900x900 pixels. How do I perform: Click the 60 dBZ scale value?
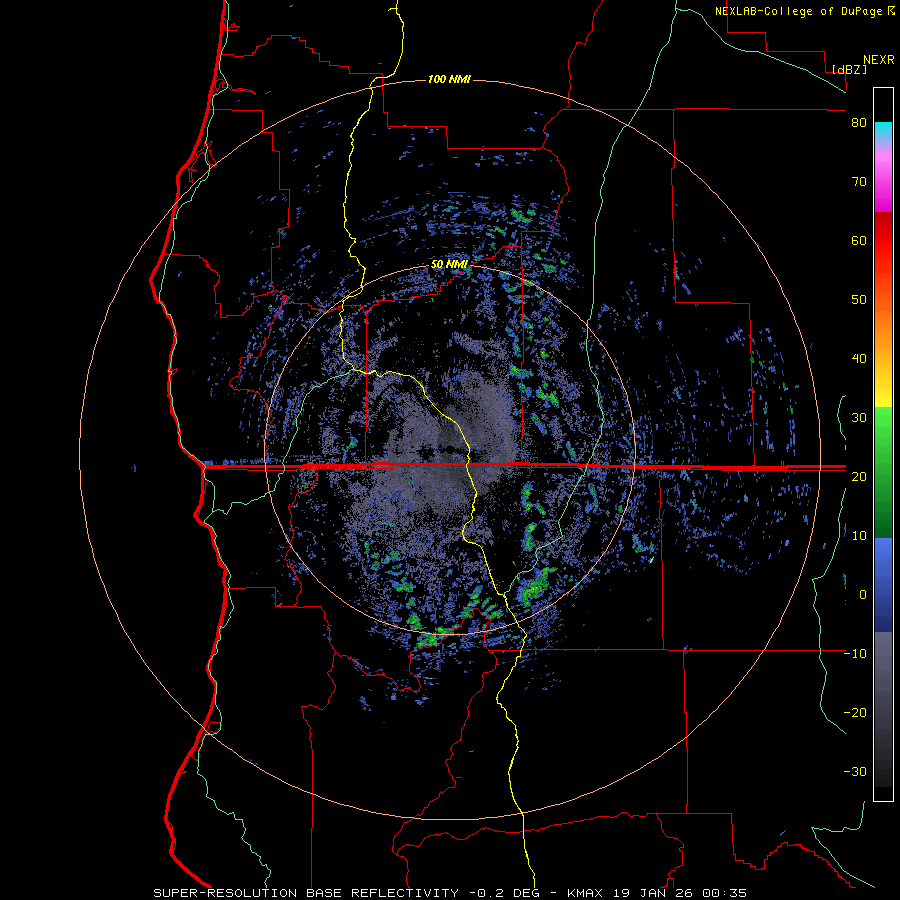[859, 240]
